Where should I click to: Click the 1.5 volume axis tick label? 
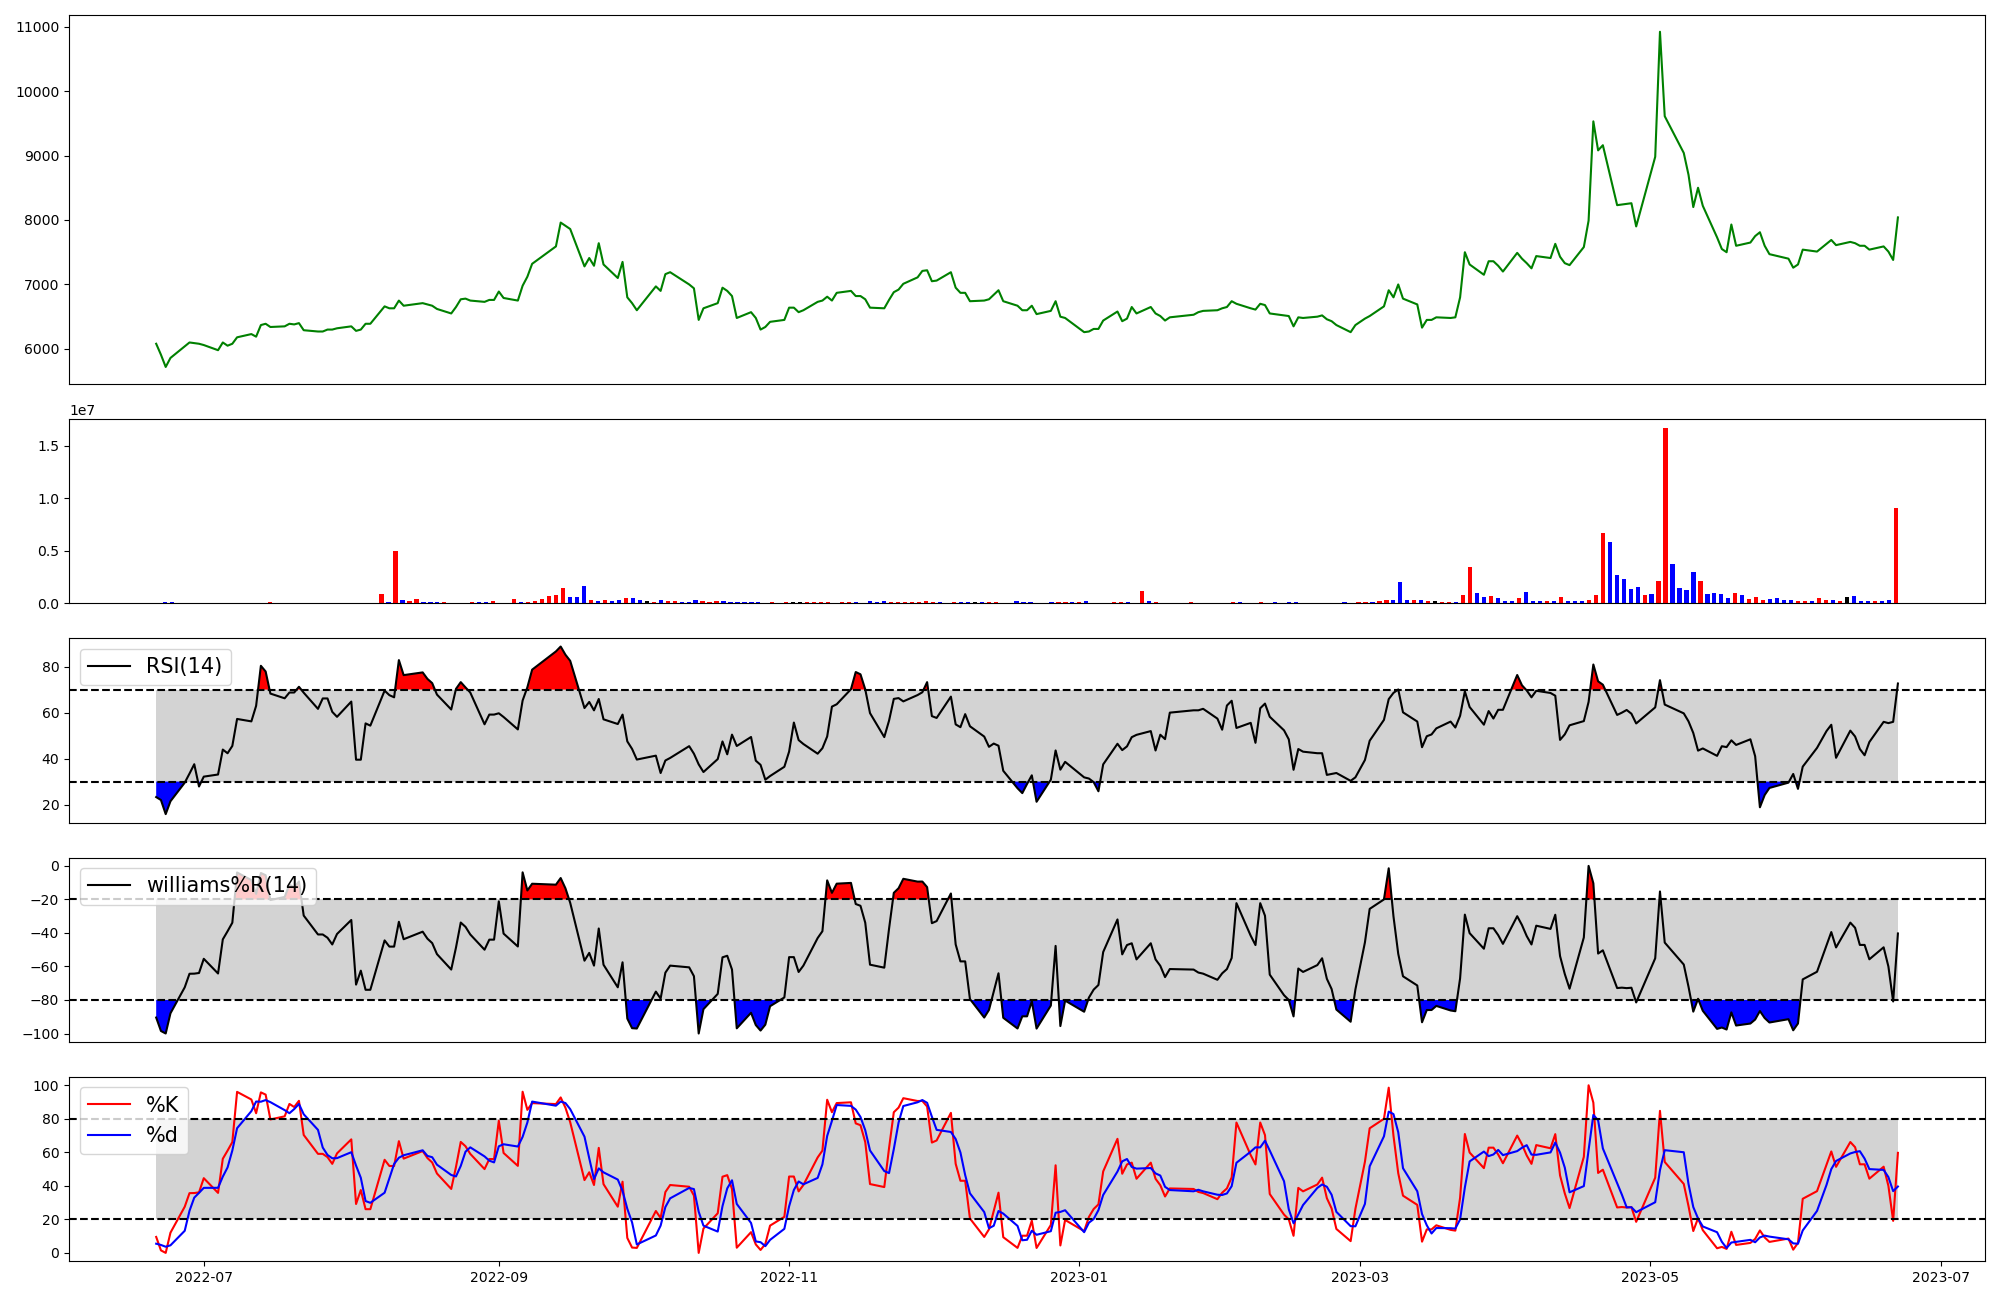click(x=47, y=446)
